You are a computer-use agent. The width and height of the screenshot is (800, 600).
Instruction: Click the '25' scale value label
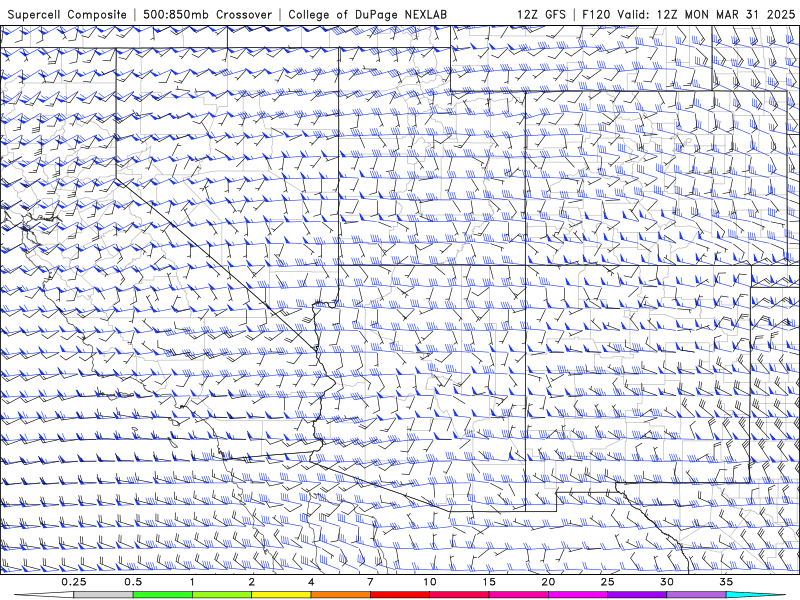tap(607, 582)
